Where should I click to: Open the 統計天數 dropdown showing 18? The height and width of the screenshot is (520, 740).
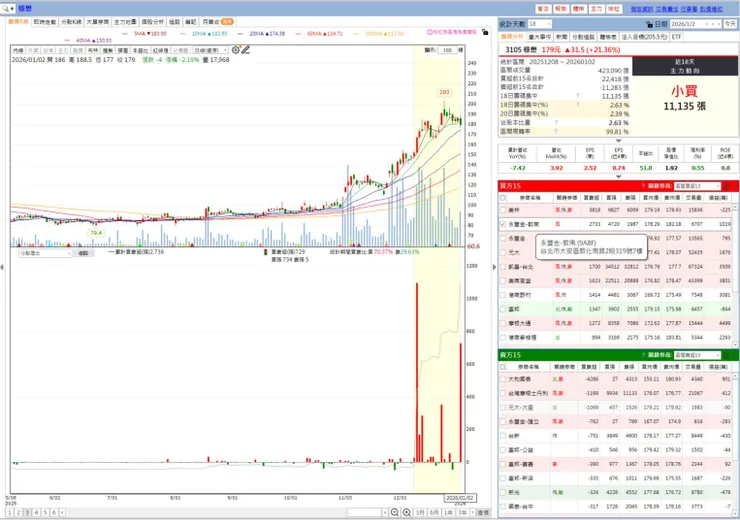[x=539, y=24]
